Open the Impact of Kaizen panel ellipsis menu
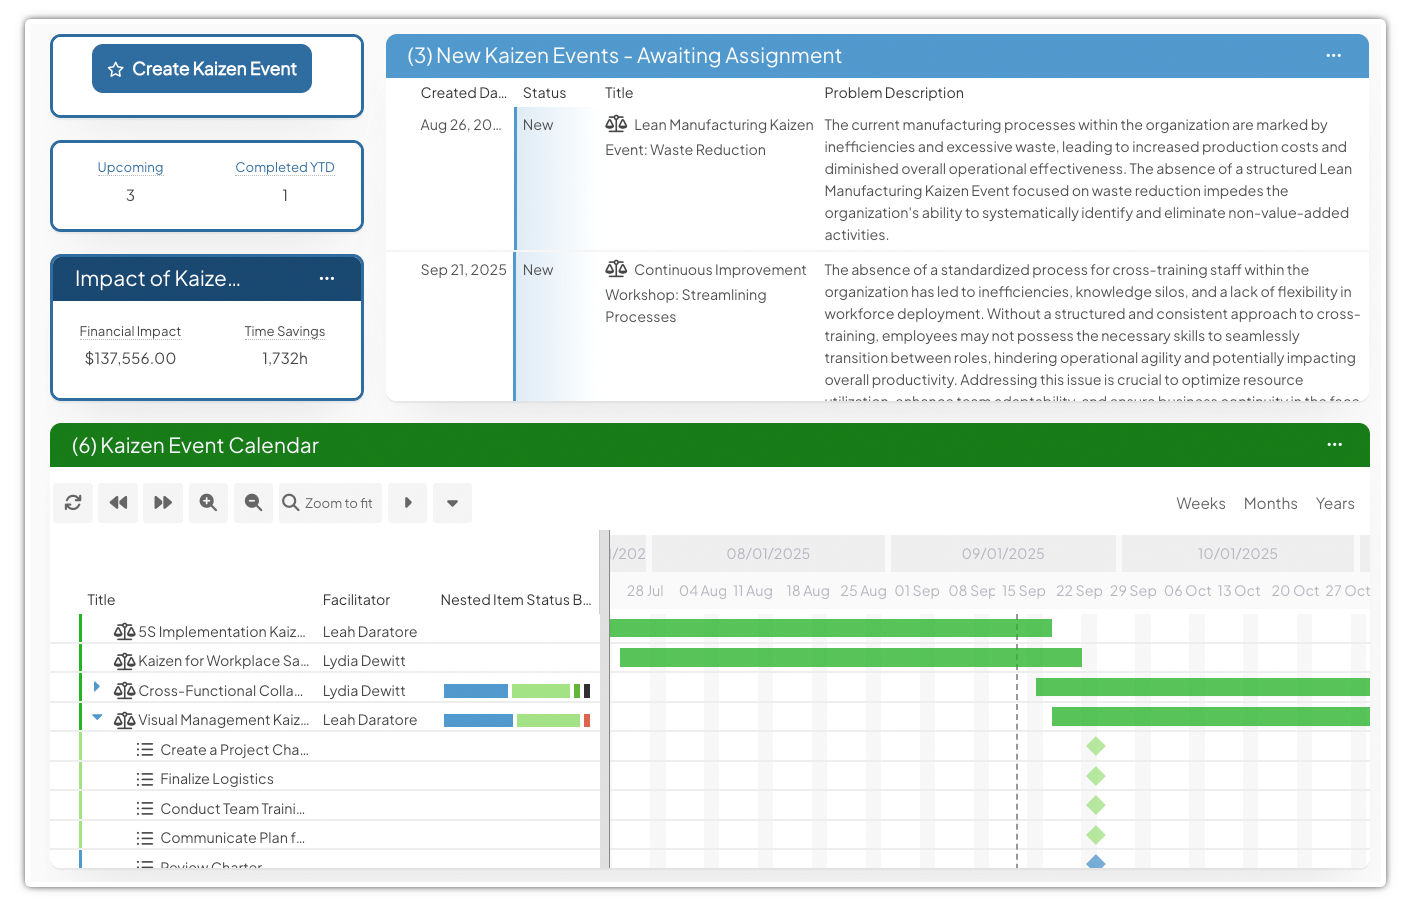The height and width of the screenshot is (907, 1410). tap(327, 279)
